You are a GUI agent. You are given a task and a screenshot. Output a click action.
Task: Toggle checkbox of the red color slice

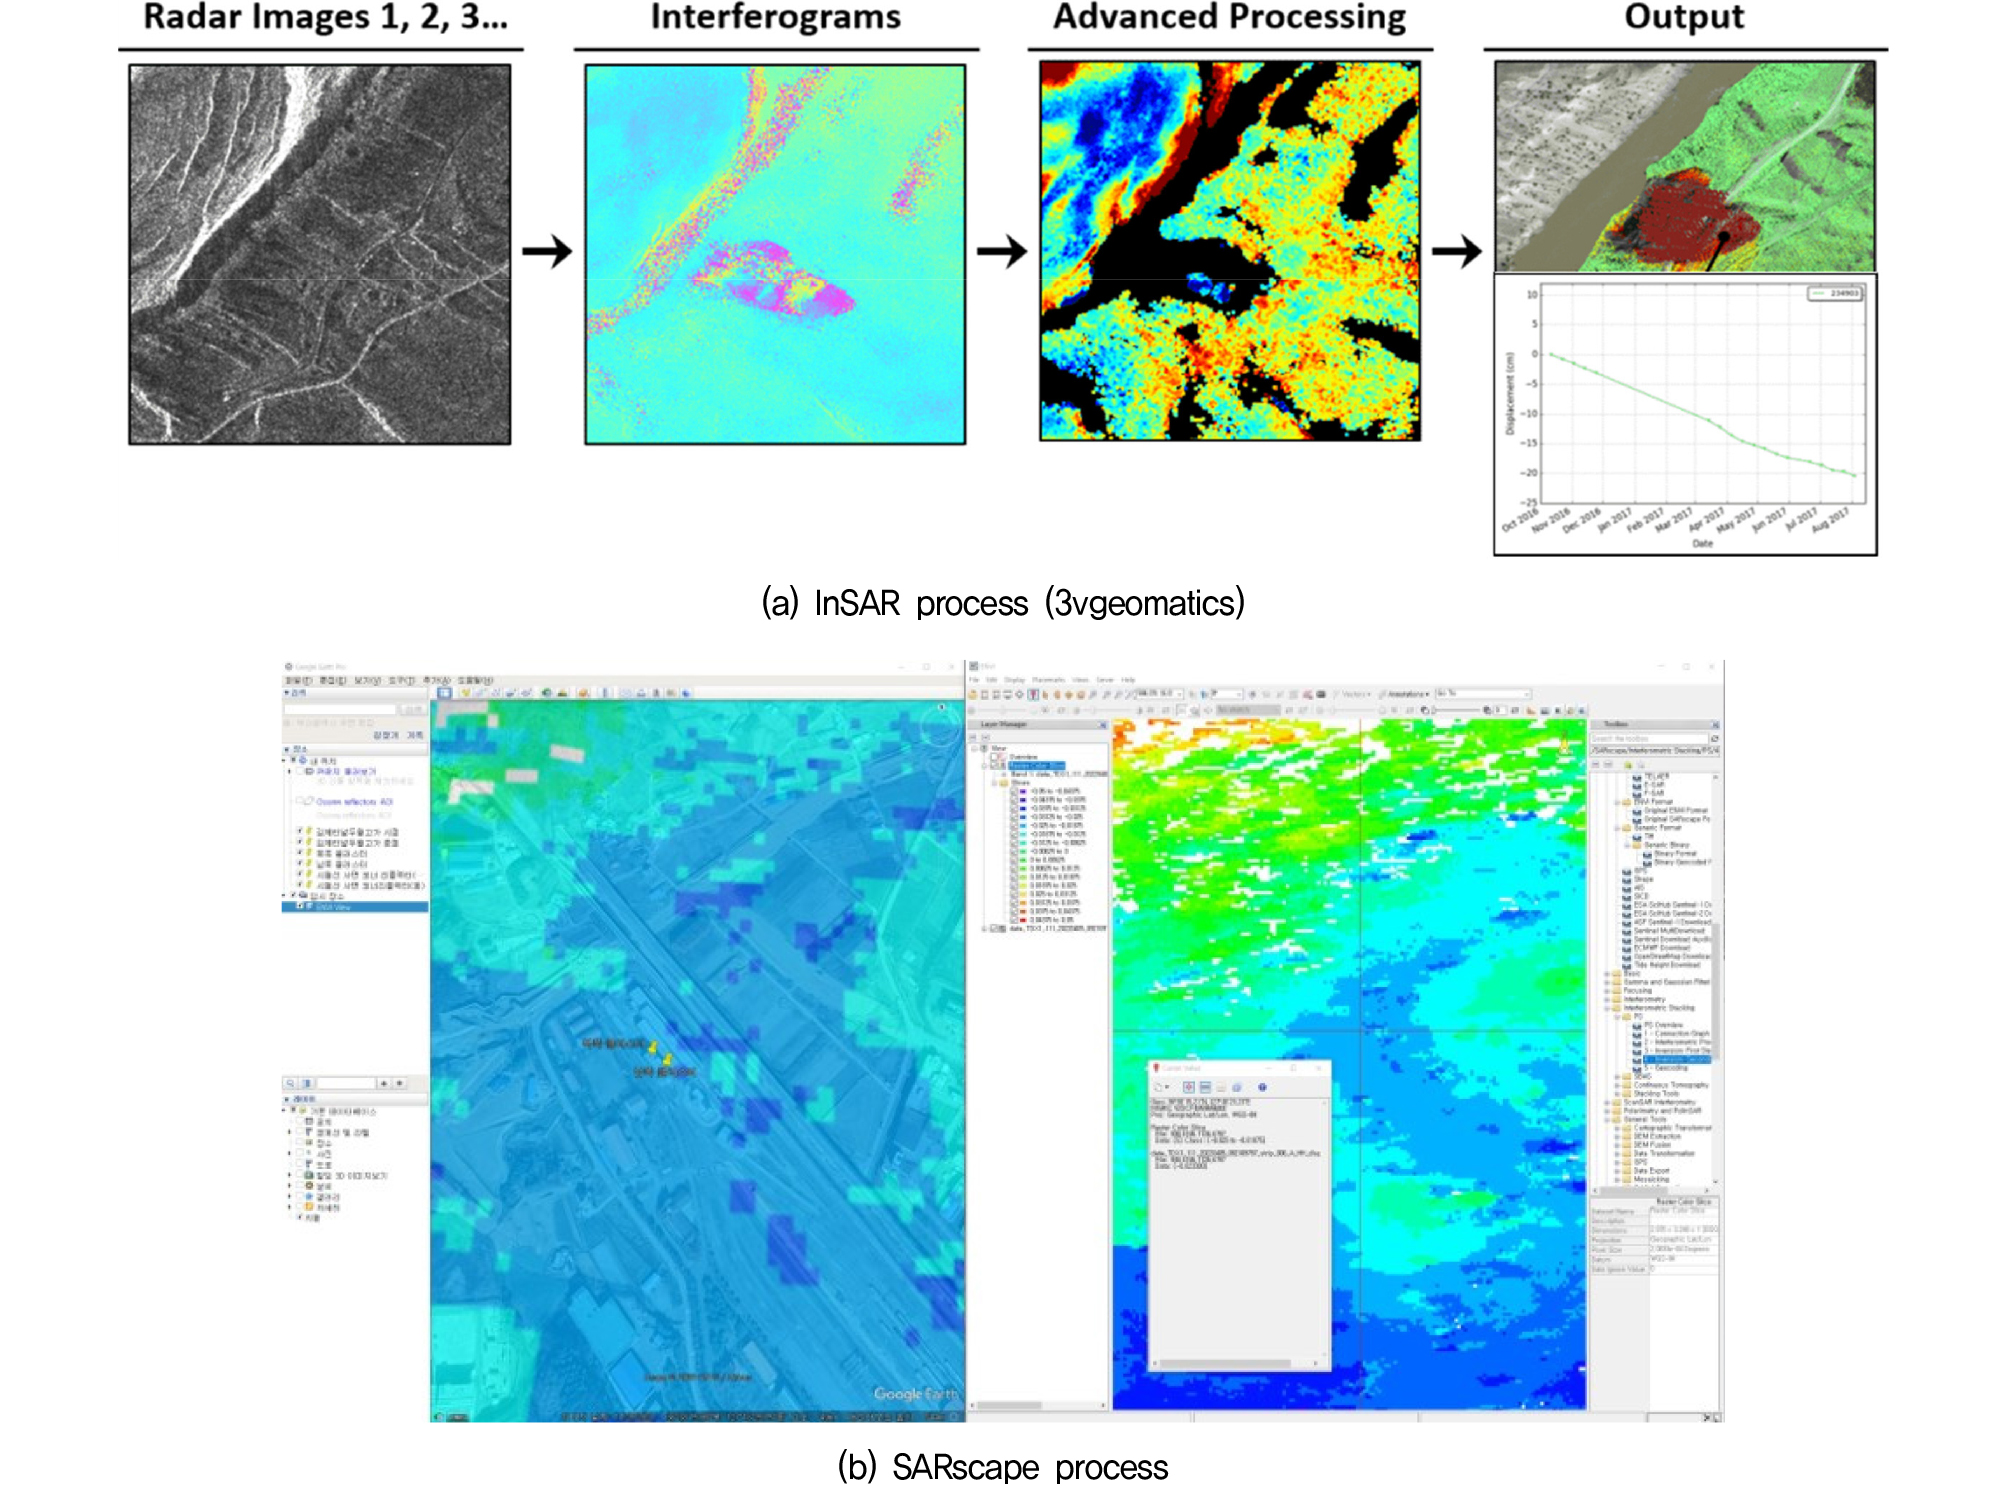1014,919
